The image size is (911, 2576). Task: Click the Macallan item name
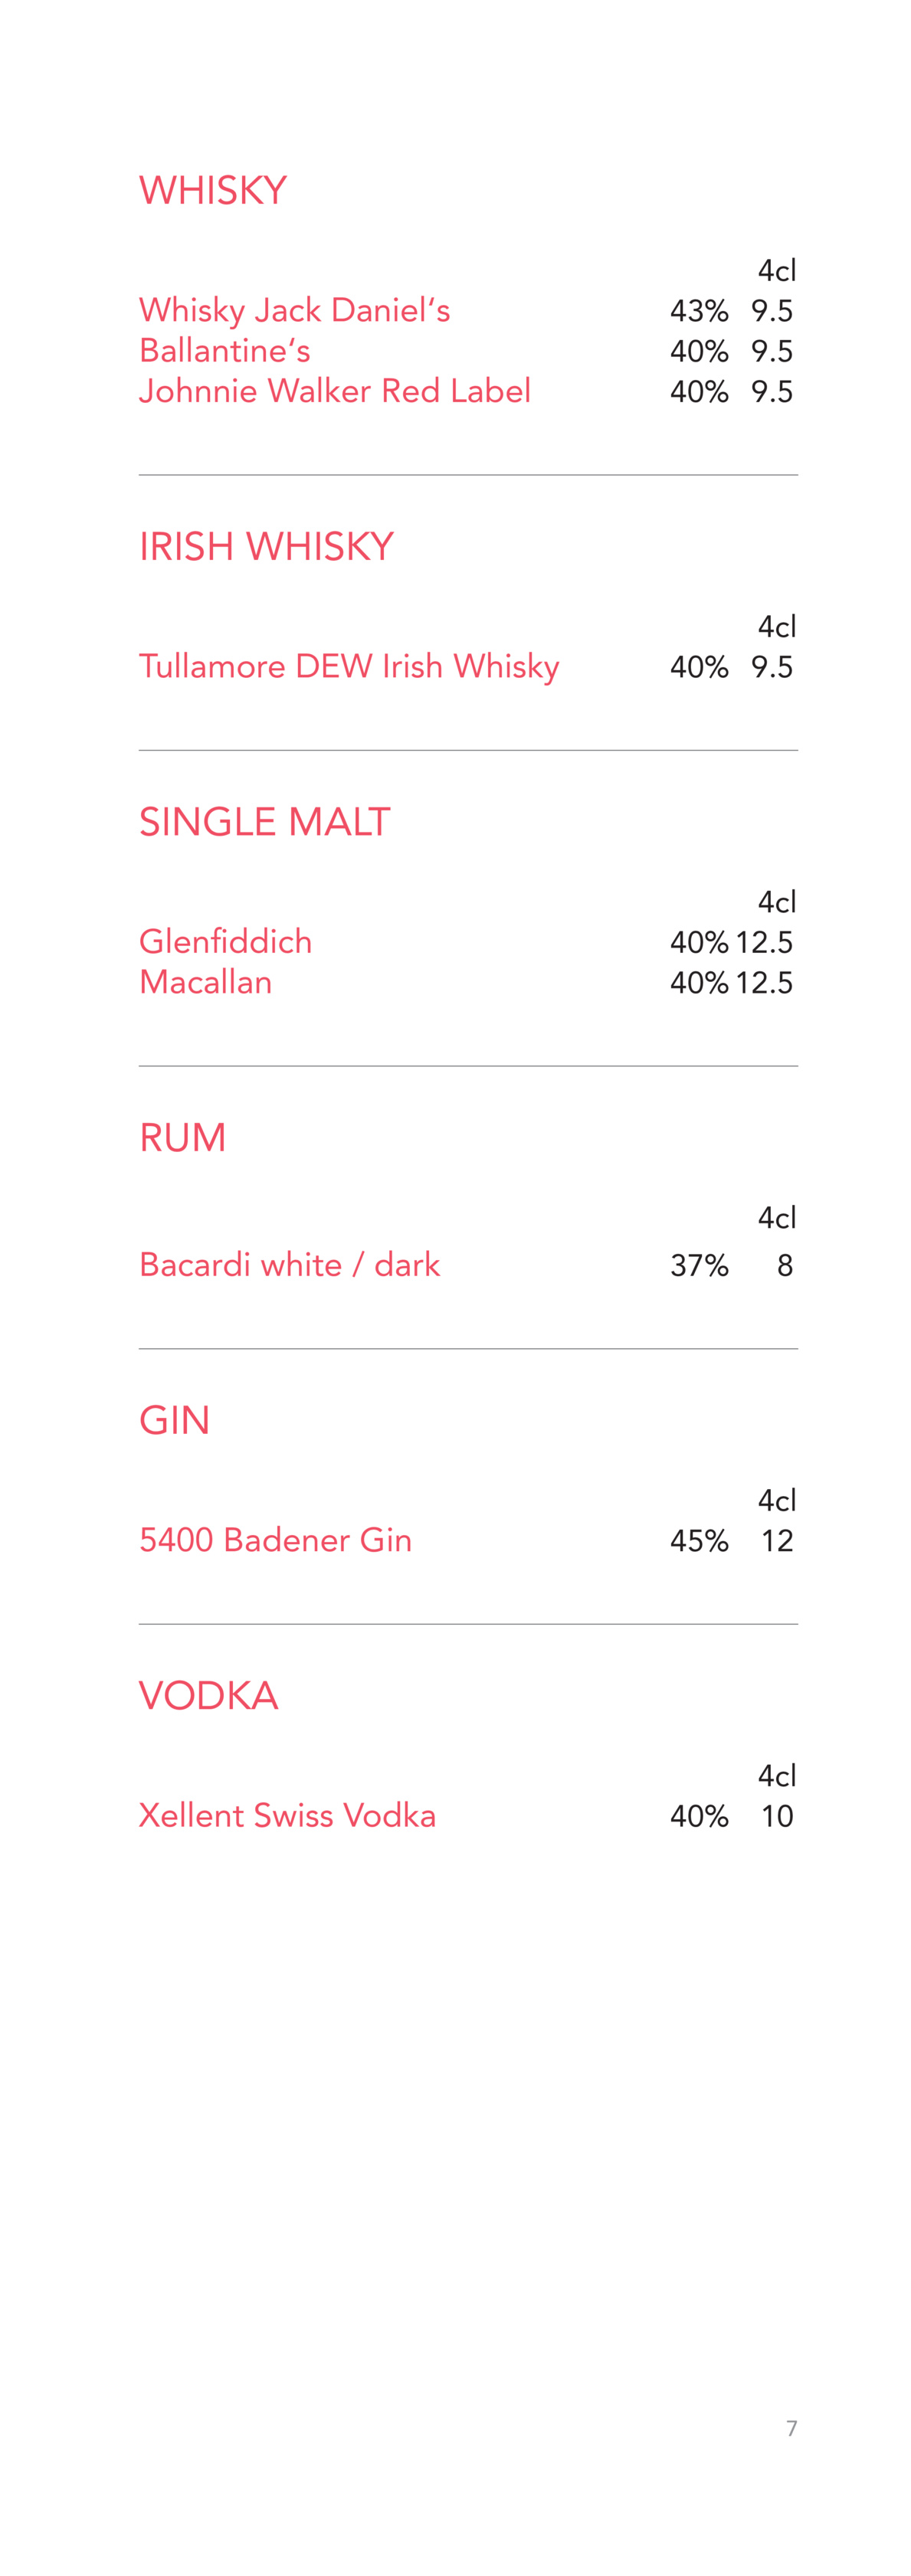pyautogui.click(x=205, y=982)
